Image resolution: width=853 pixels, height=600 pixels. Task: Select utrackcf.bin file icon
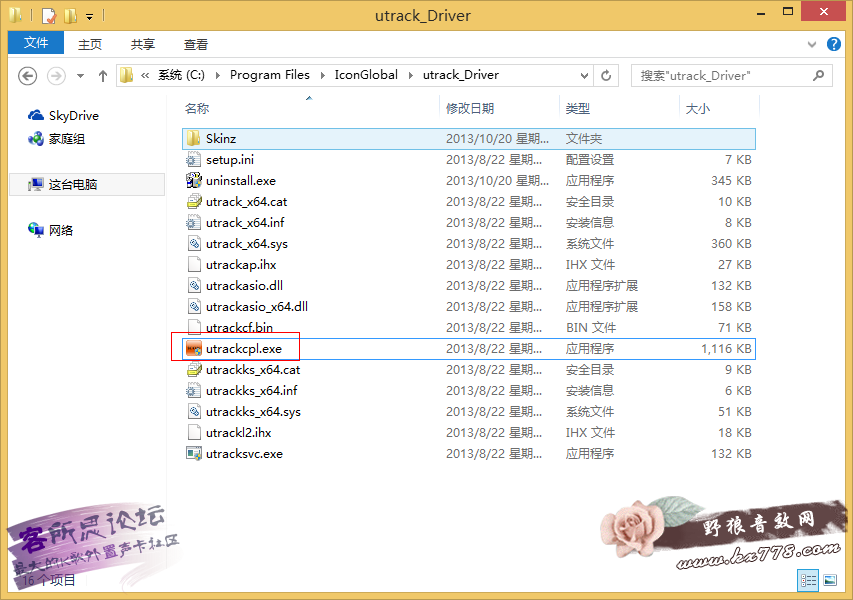194,327
